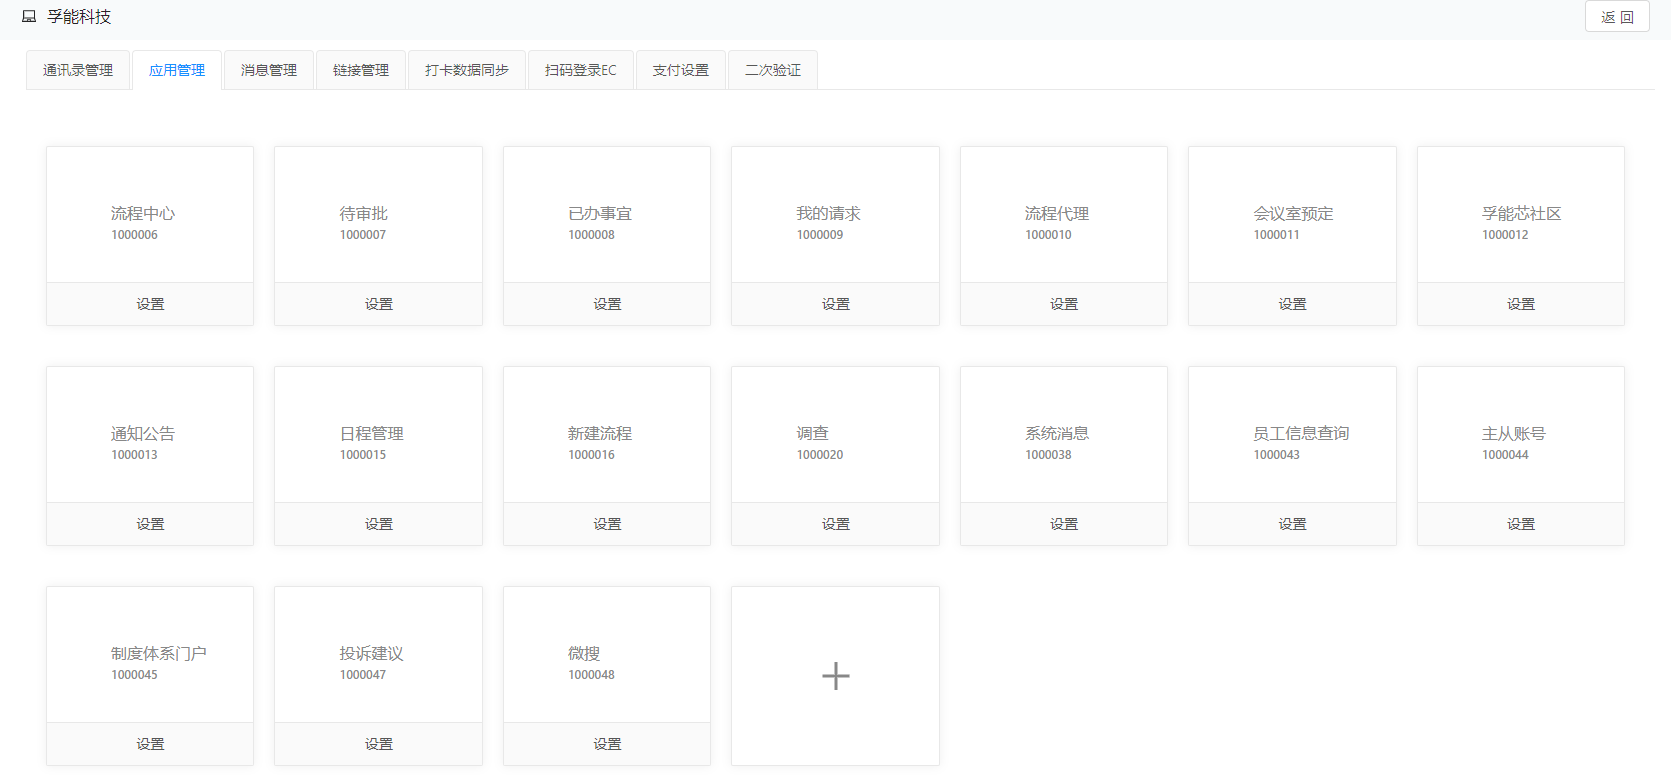Viewport: 1671px width, 776px height.
Task: Open 设置 for 待审批
Action: click(378, 304)
